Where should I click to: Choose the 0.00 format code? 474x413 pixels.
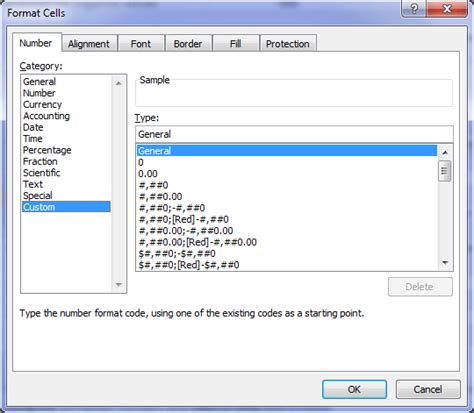coord(287,174)
